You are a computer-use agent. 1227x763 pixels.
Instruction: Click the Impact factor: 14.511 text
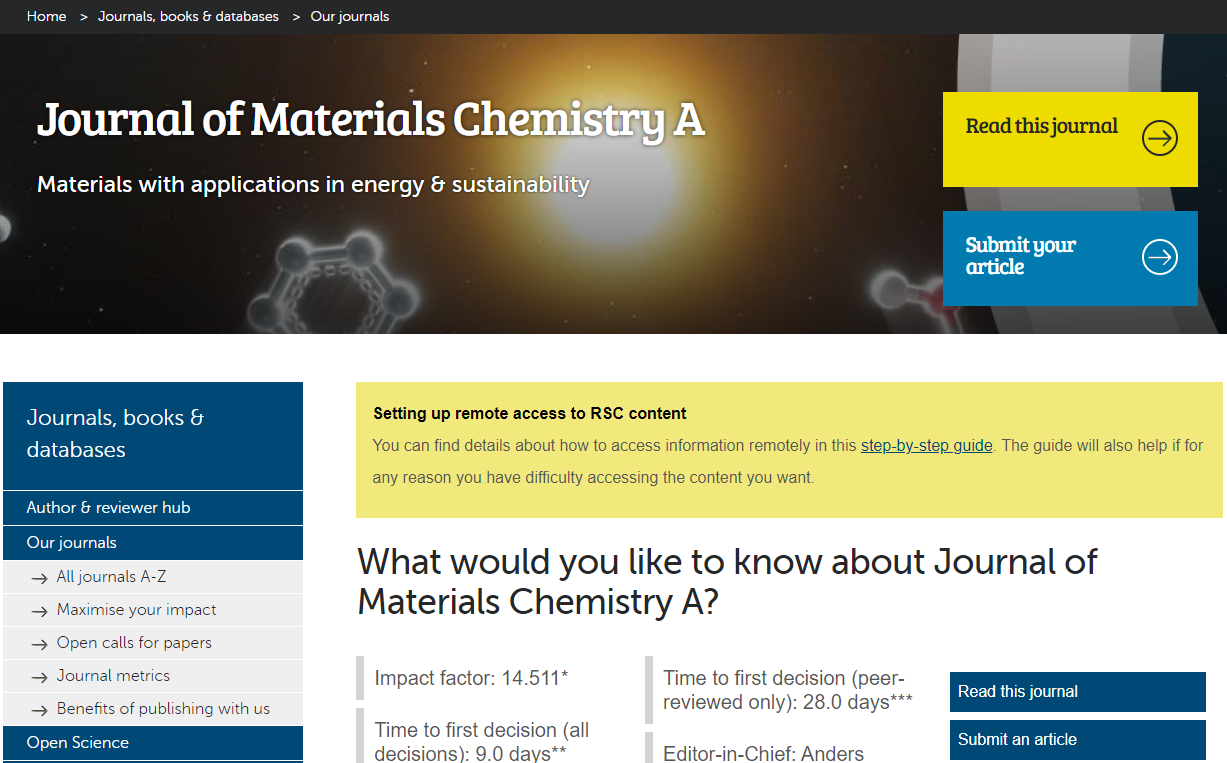(x=471, y=679)
